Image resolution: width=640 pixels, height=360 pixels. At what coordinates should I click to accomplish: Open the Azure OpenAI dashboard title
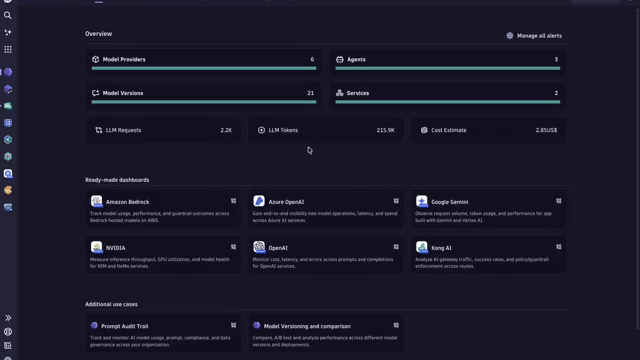point(286,202)
